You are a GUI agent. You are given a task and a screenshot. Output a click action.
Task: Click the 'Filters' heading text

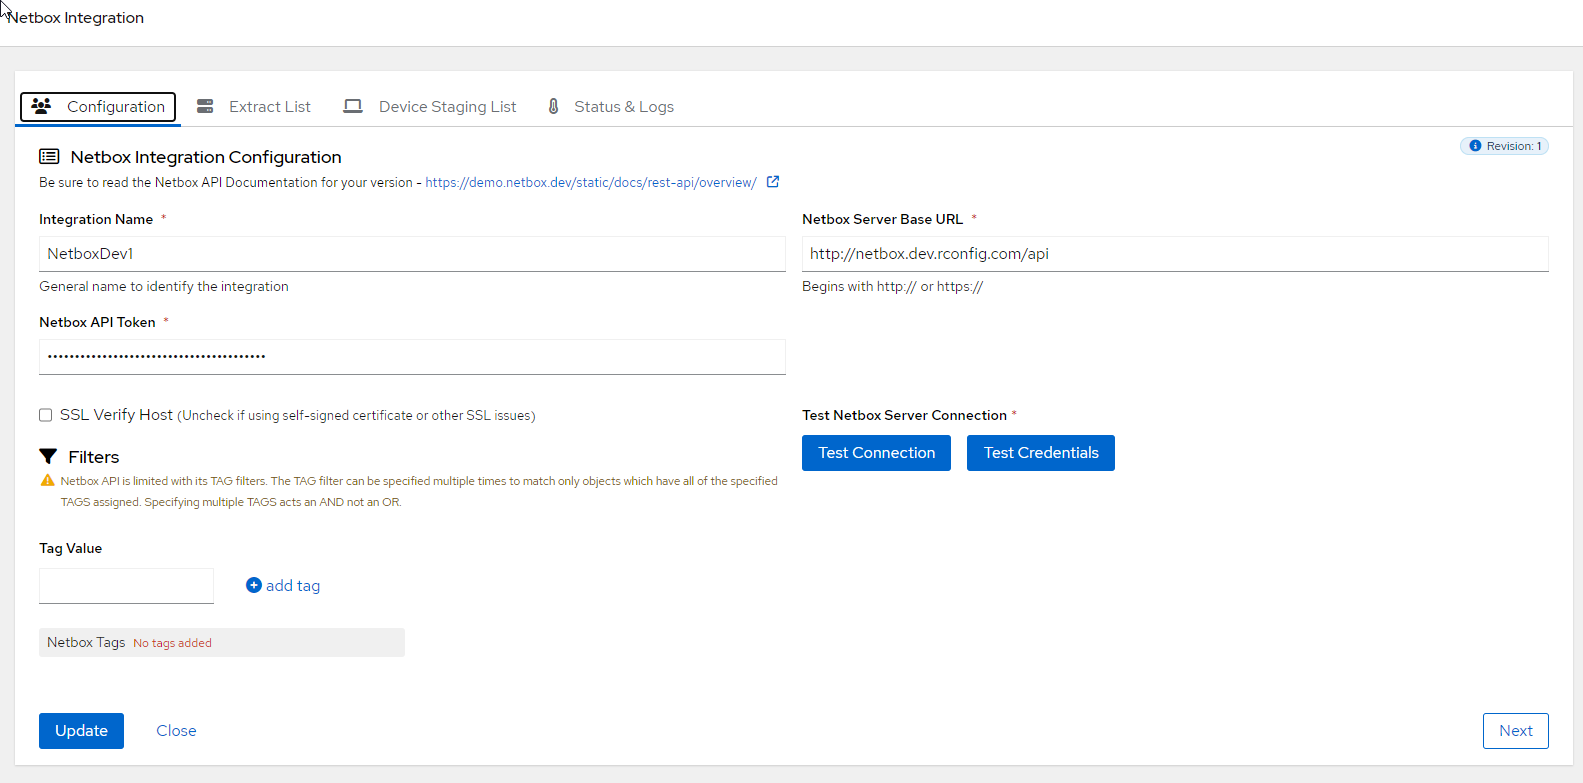(94, 457)
